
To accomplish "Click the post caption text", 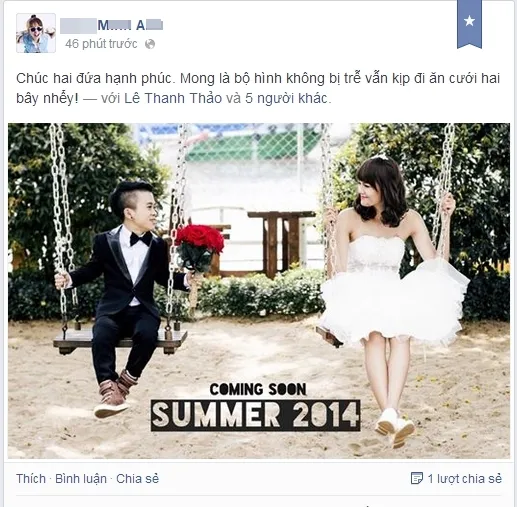I will click(258, 88).
